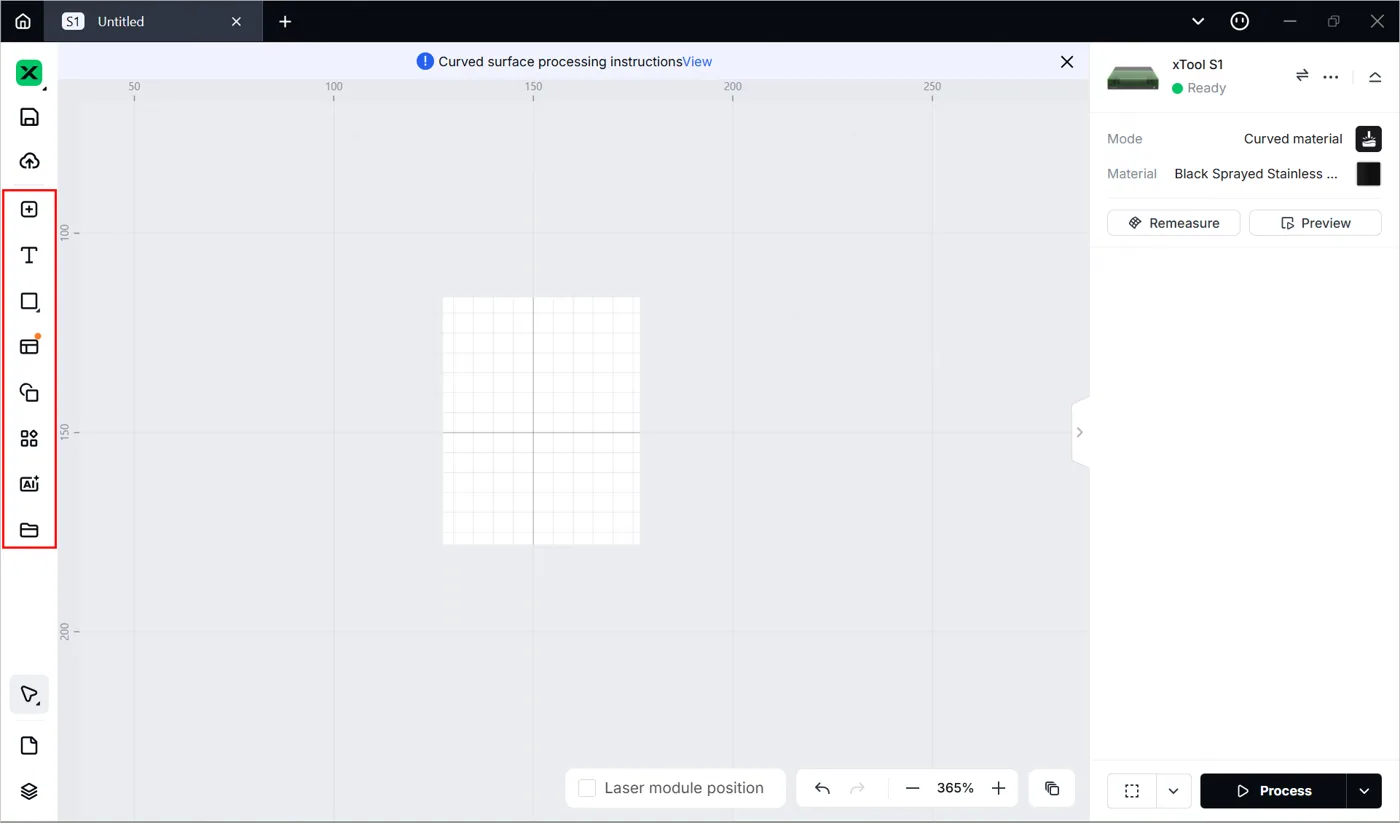This screenshot has width=1400, height=823.
Task: Open the canvas page icon
Action: click(29, 746)
